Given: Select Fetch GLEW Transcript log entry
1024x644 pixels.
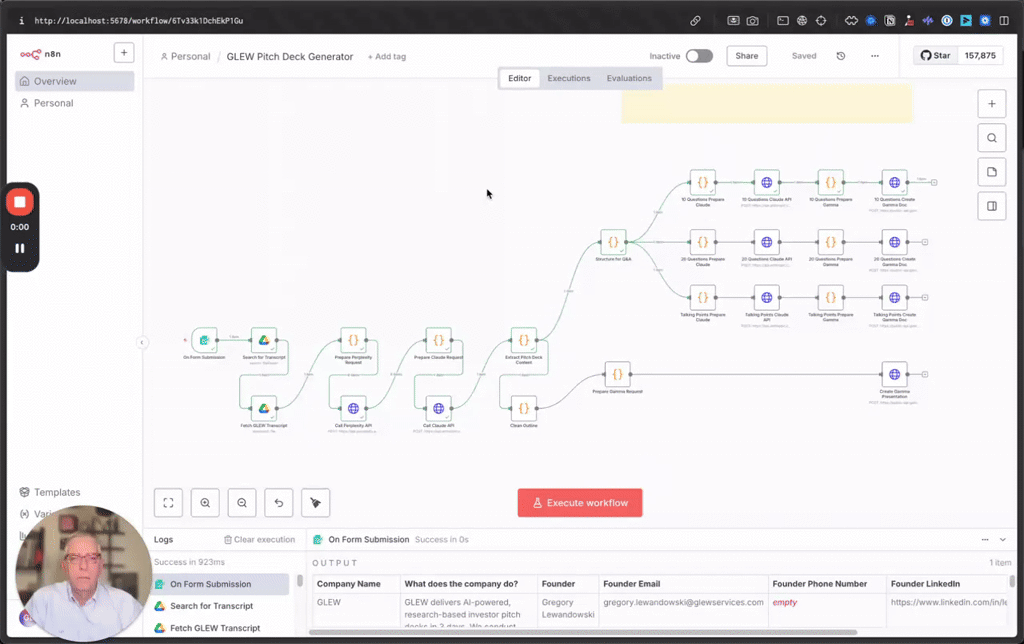Looking at the screenshot, I should (221, 628).
